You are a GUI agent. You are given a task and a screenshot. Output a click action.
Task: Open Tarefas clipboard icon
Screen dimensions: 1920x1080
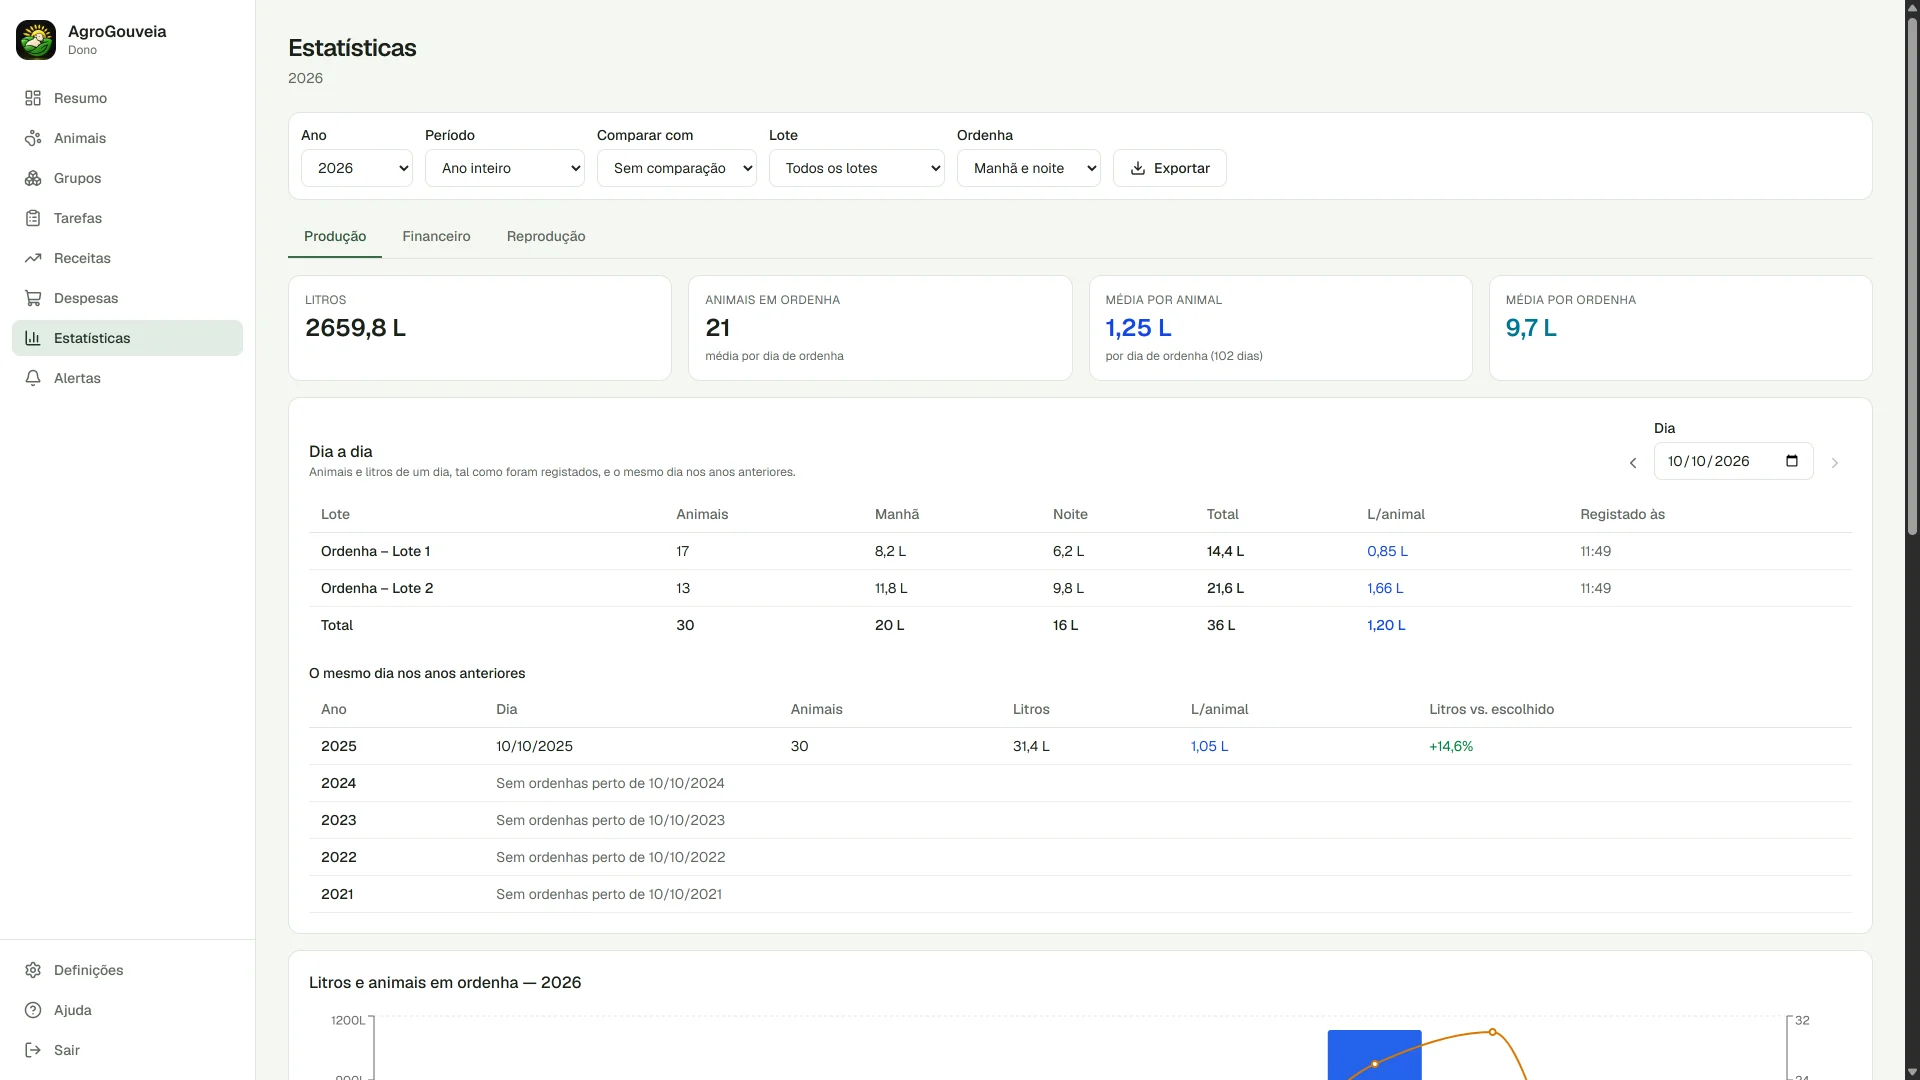coord(33,218)
